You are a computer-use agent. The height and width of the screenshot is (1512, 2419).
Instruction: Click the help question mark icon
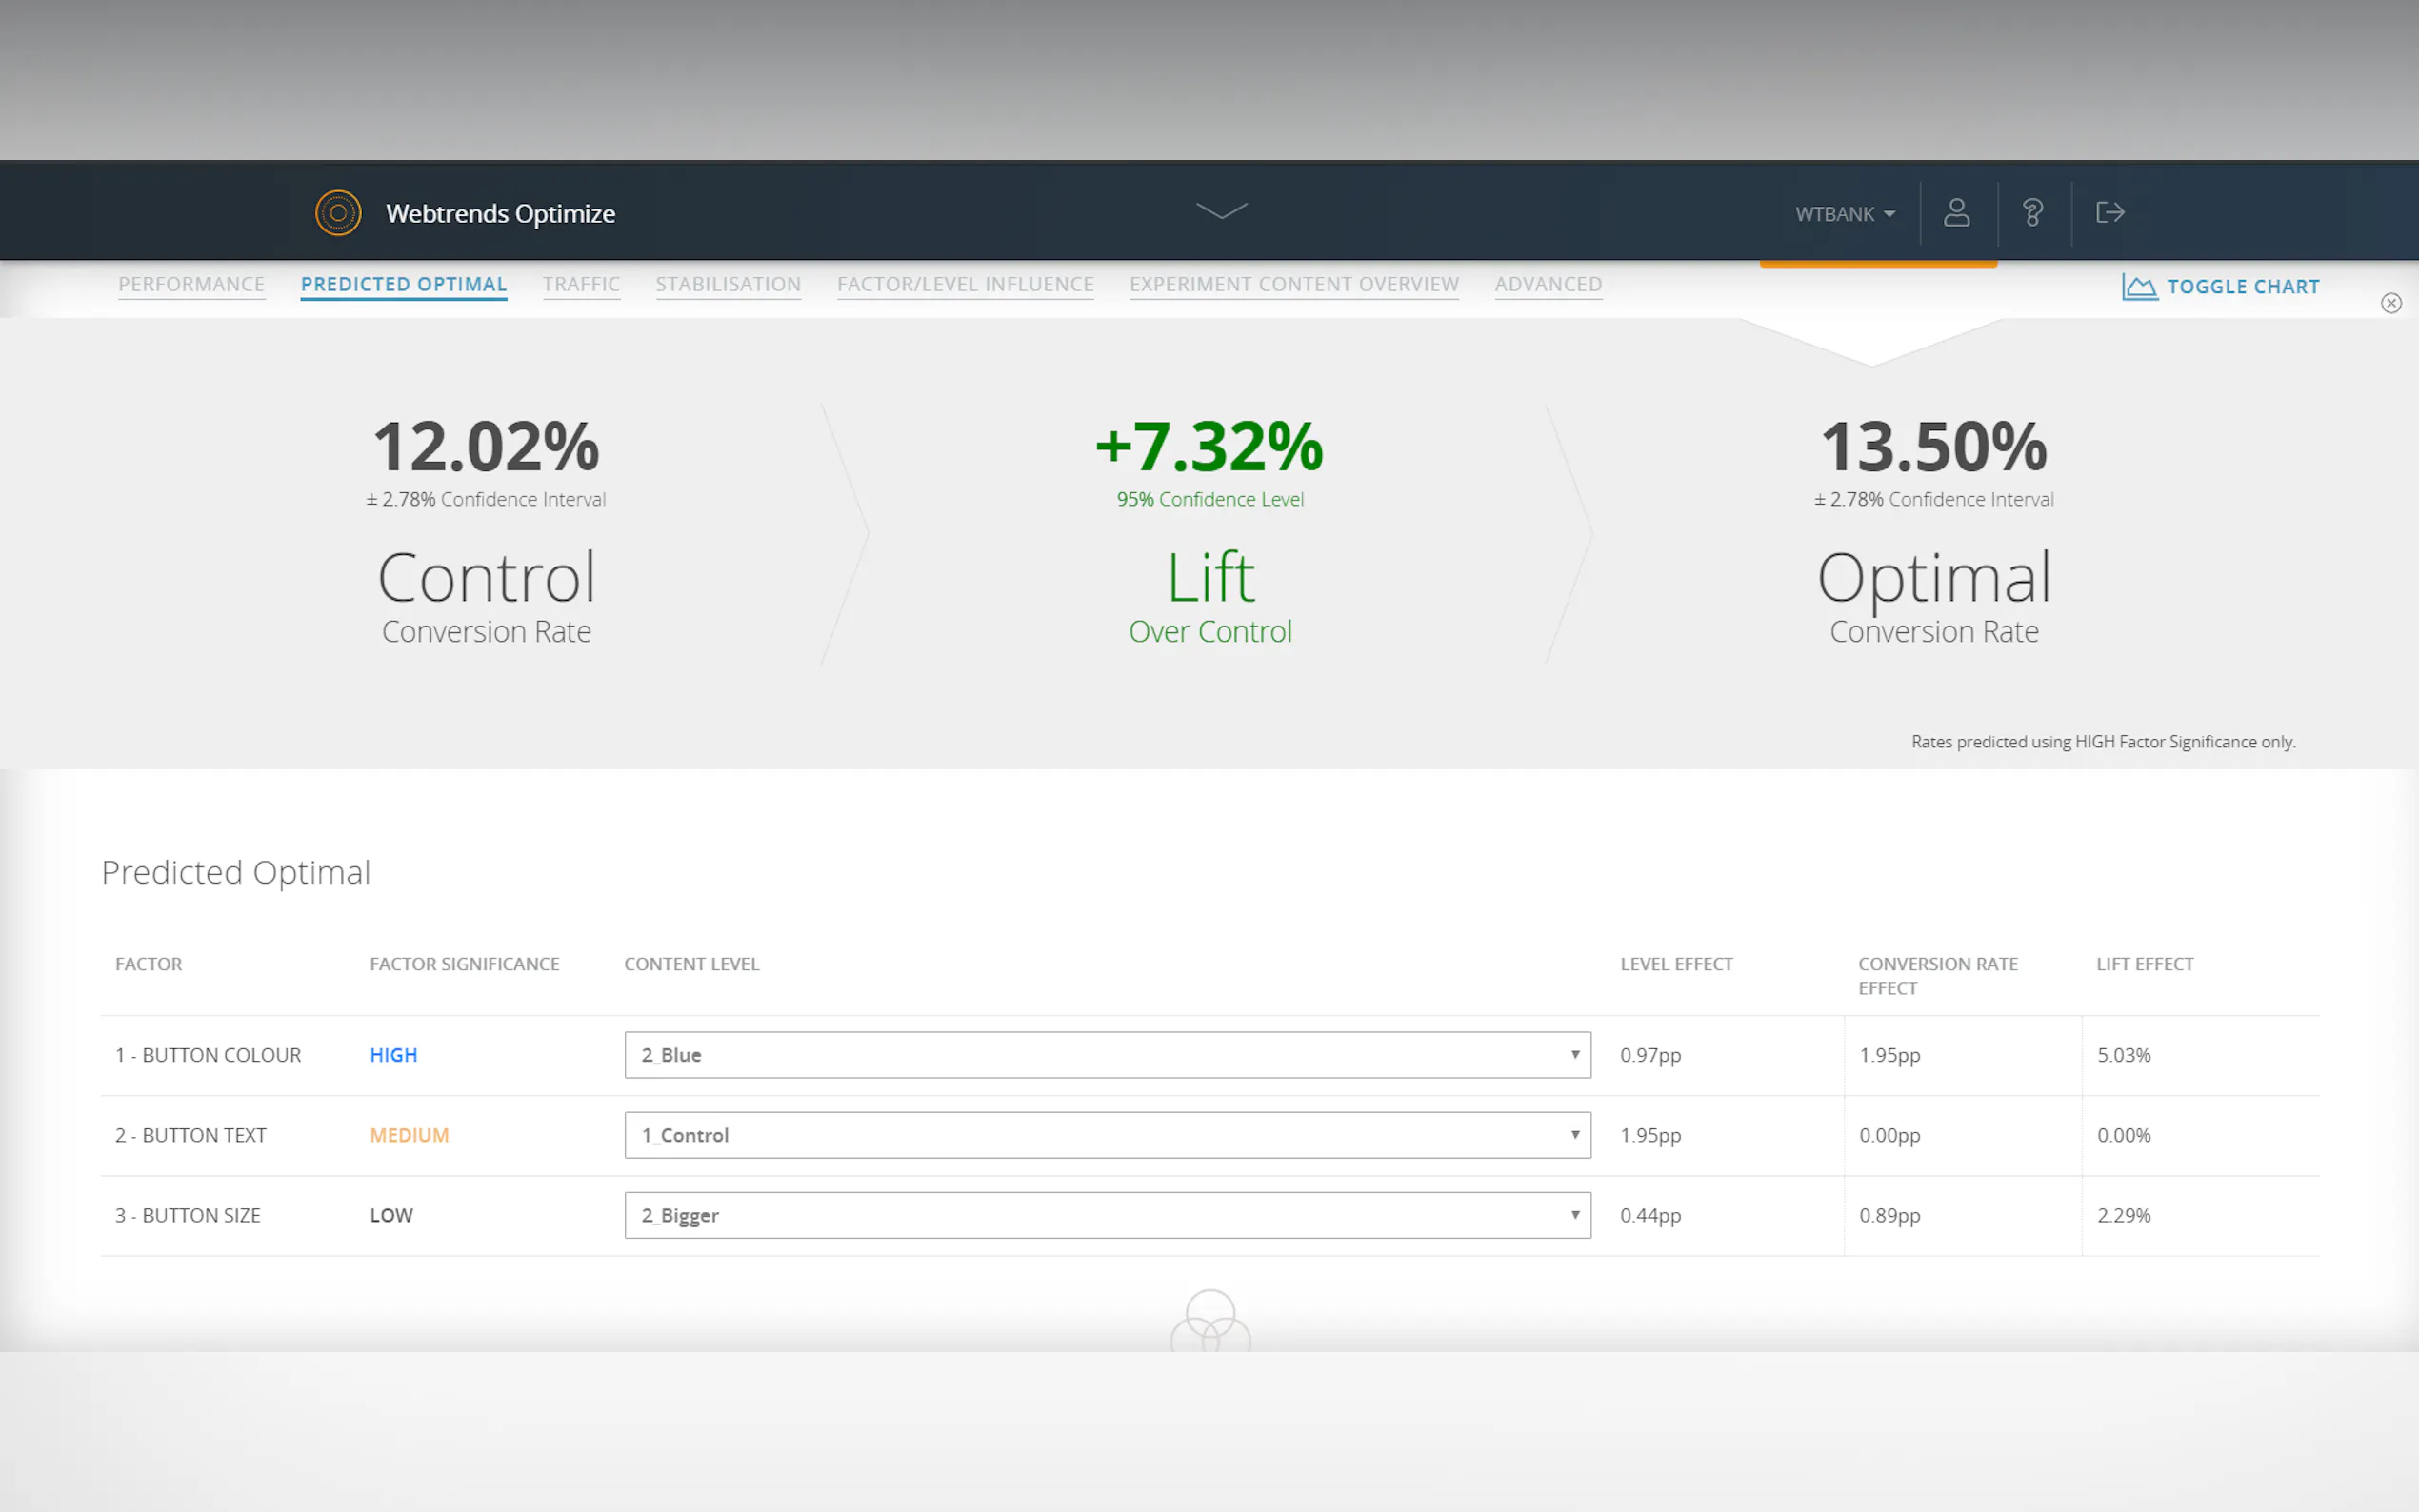pyautogui.click(x=2032, y=213)
